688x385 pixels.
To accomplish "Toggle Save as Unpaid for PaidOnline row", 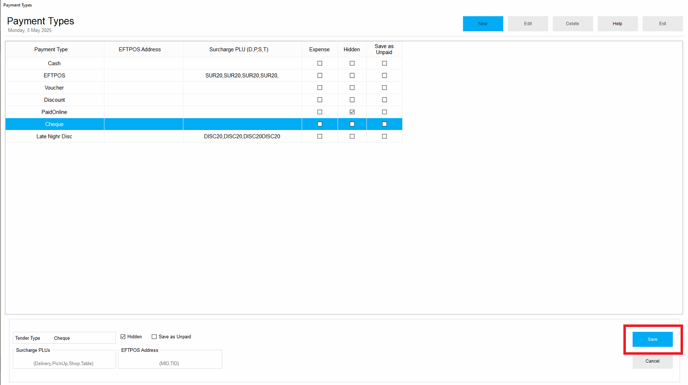I will (384, 112).
